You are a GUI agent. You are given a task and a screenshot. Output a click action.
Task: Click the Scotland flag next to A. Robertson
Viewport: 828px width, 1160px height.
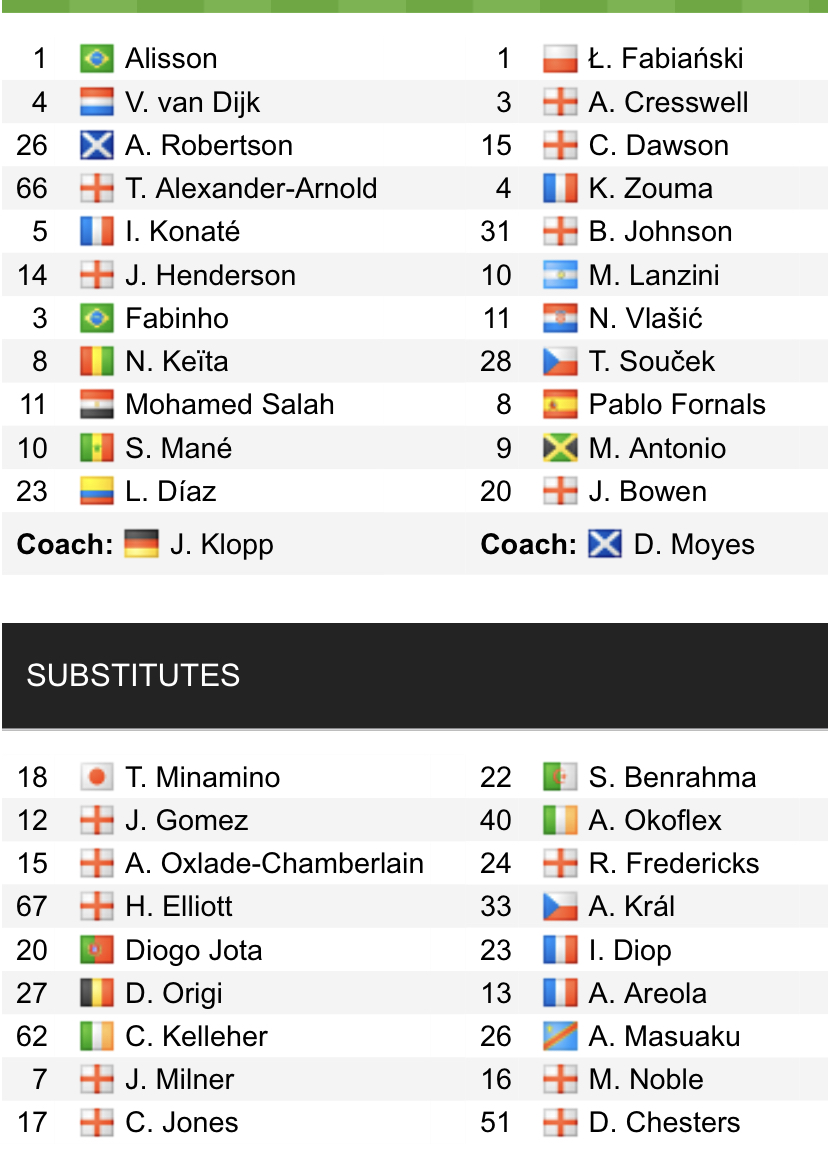pos(97,145)
